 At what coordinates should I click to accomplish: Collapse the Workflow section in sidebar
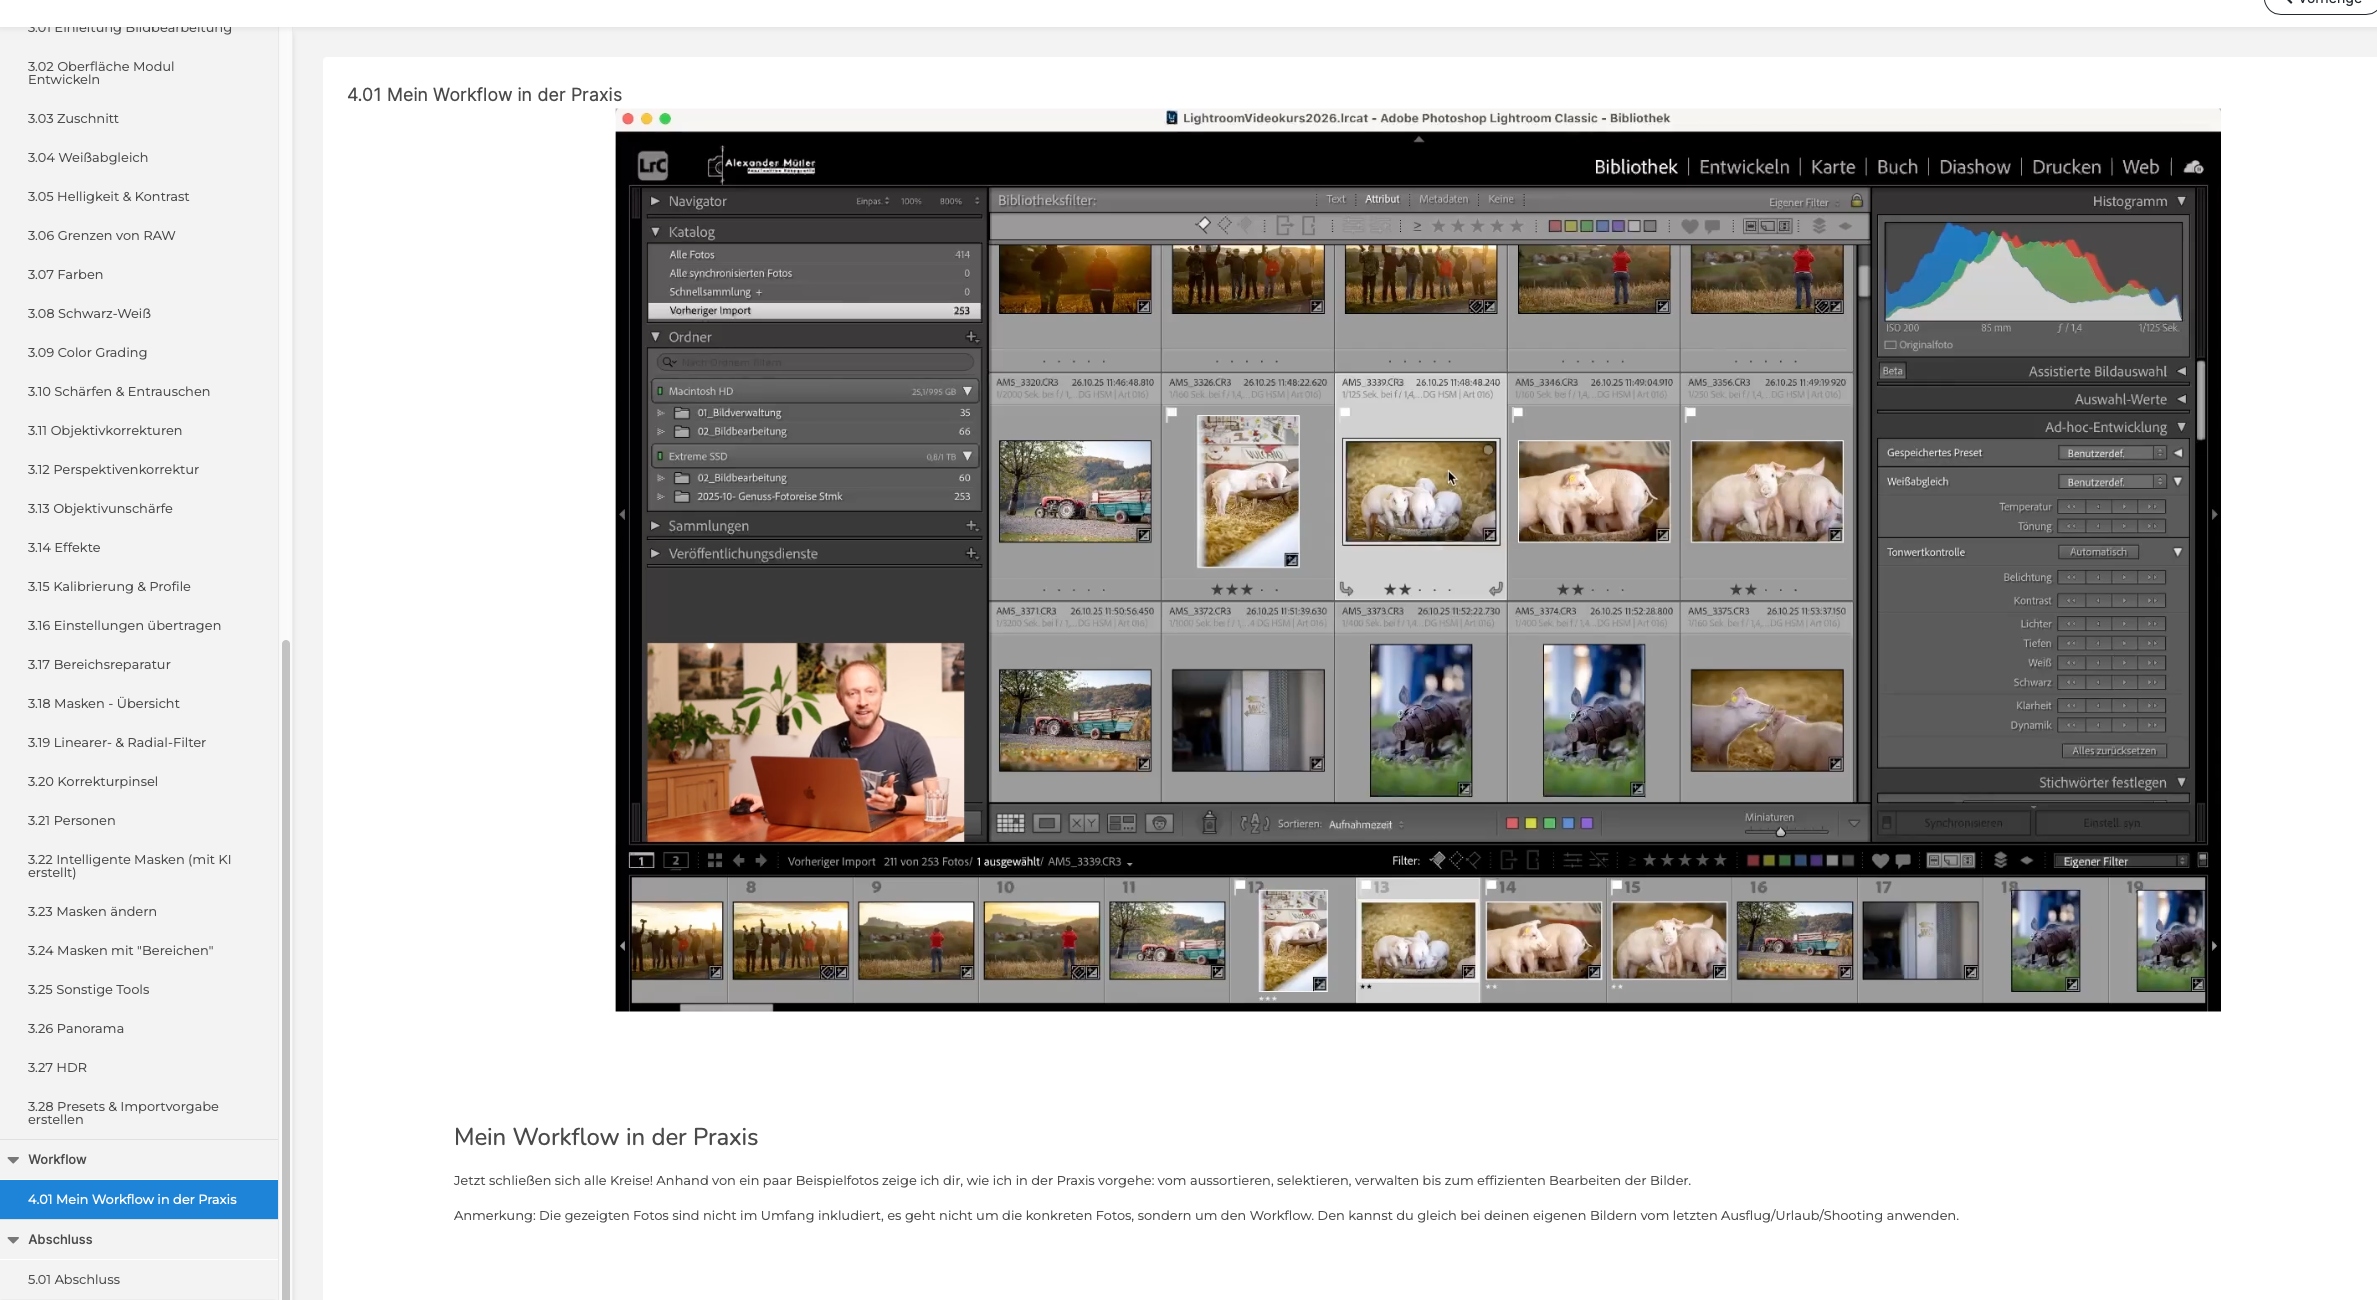pos(14,1160)
